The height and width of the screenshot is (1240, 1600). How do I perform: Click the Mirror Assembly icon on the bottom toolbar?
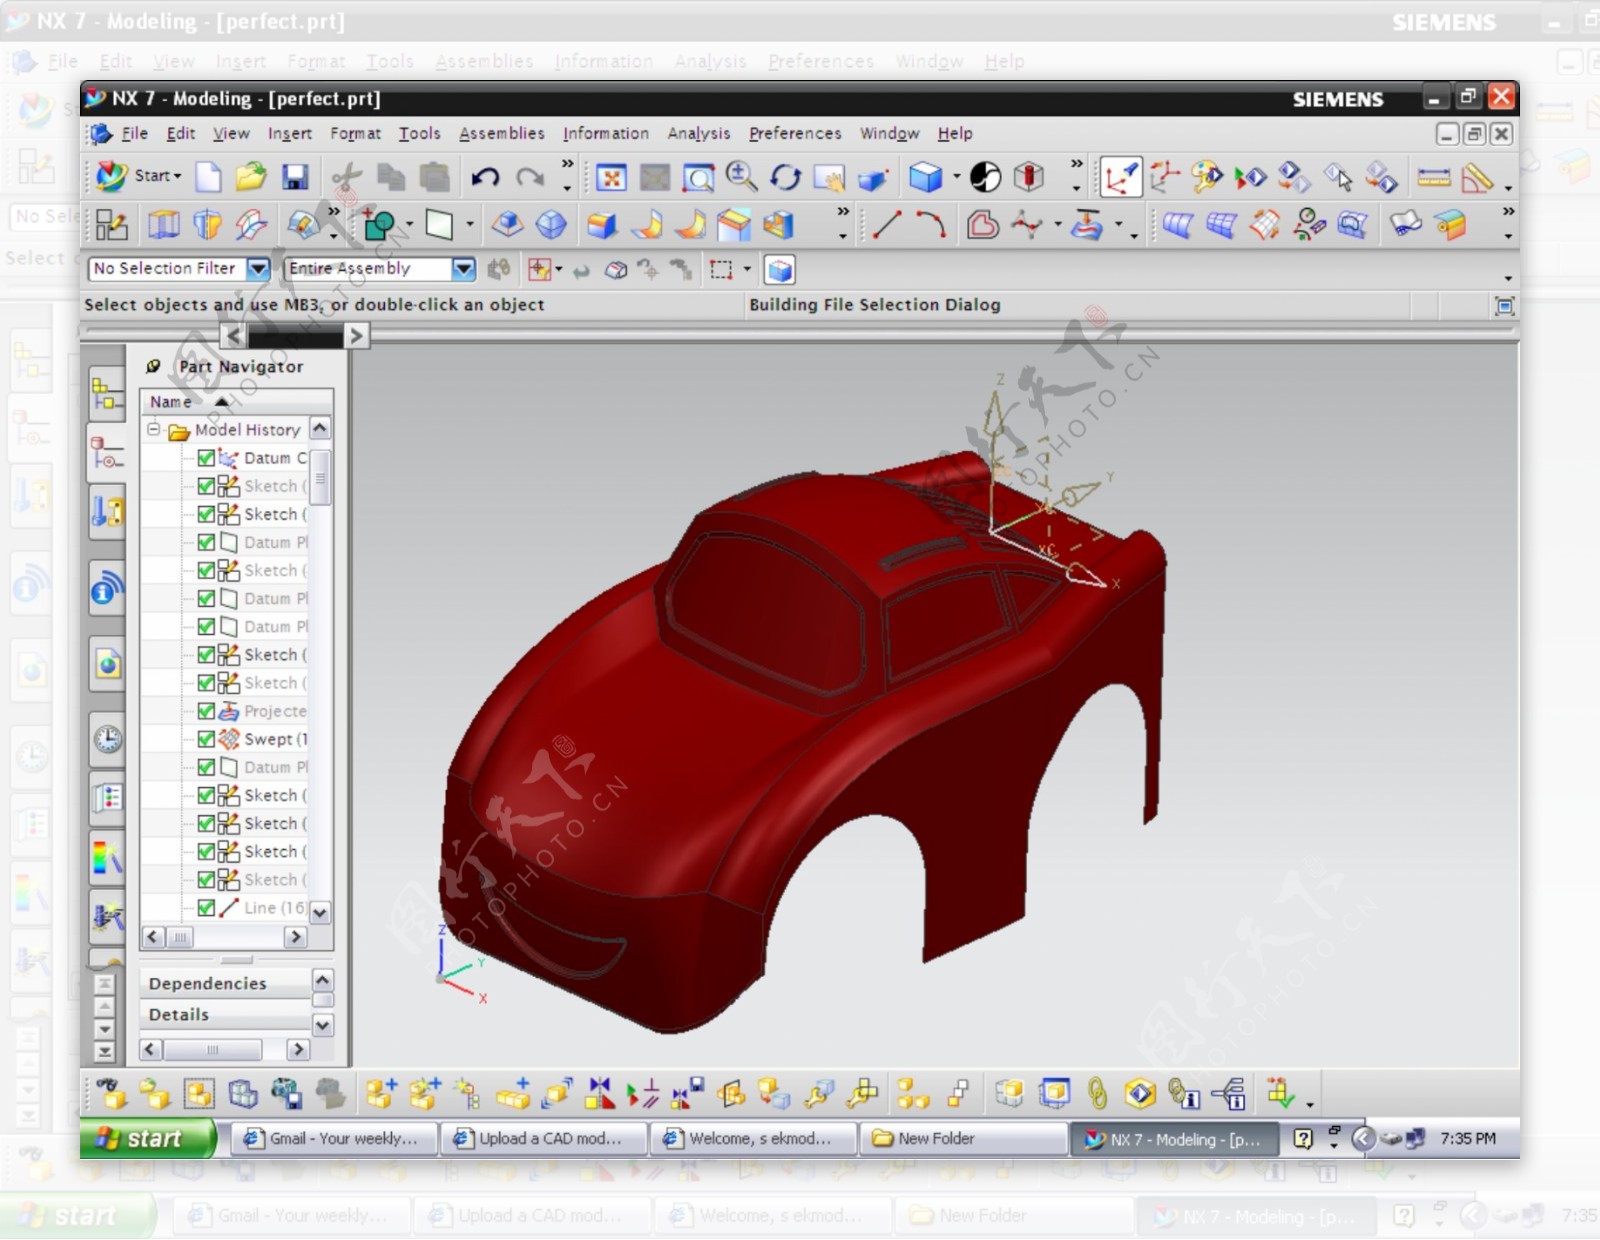point(599,1094)
